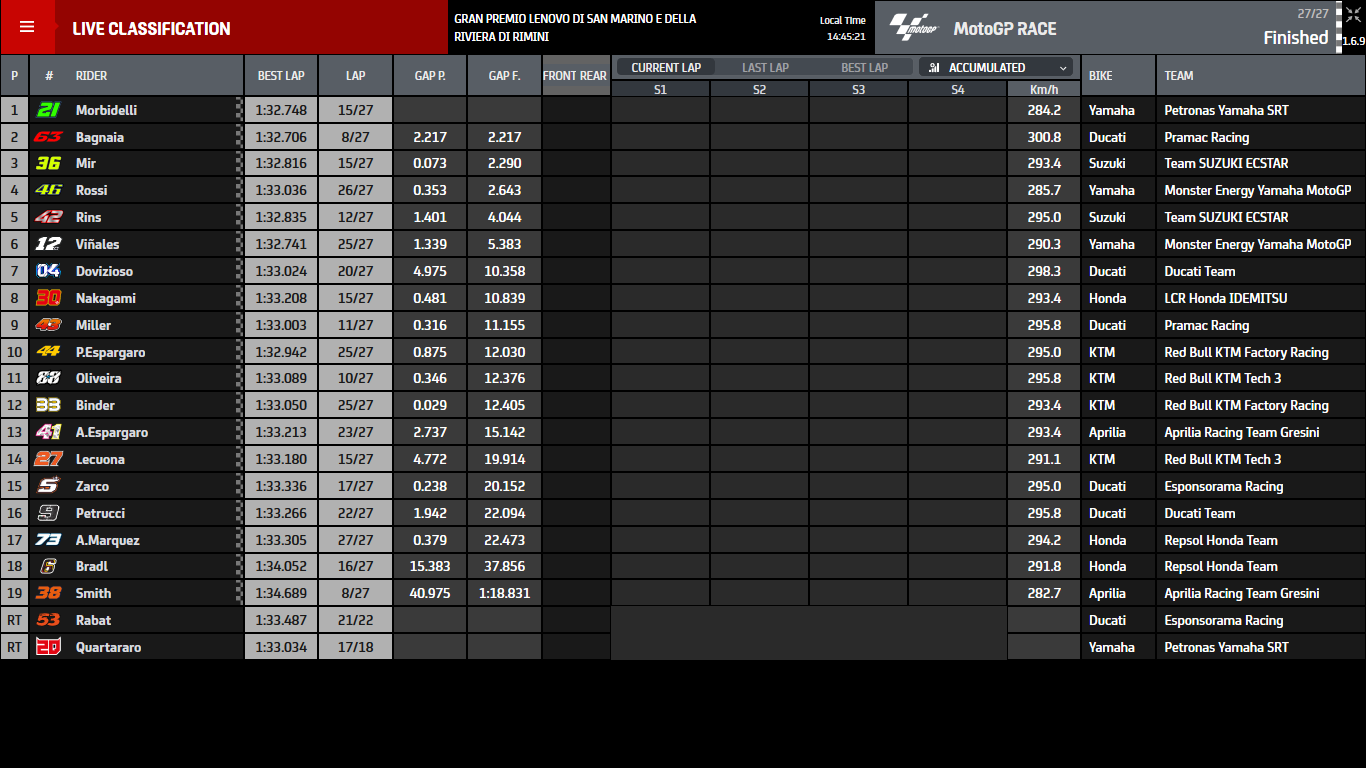Click the S2 sector header
1366x768 pixels.
click(x=759, y=89)
